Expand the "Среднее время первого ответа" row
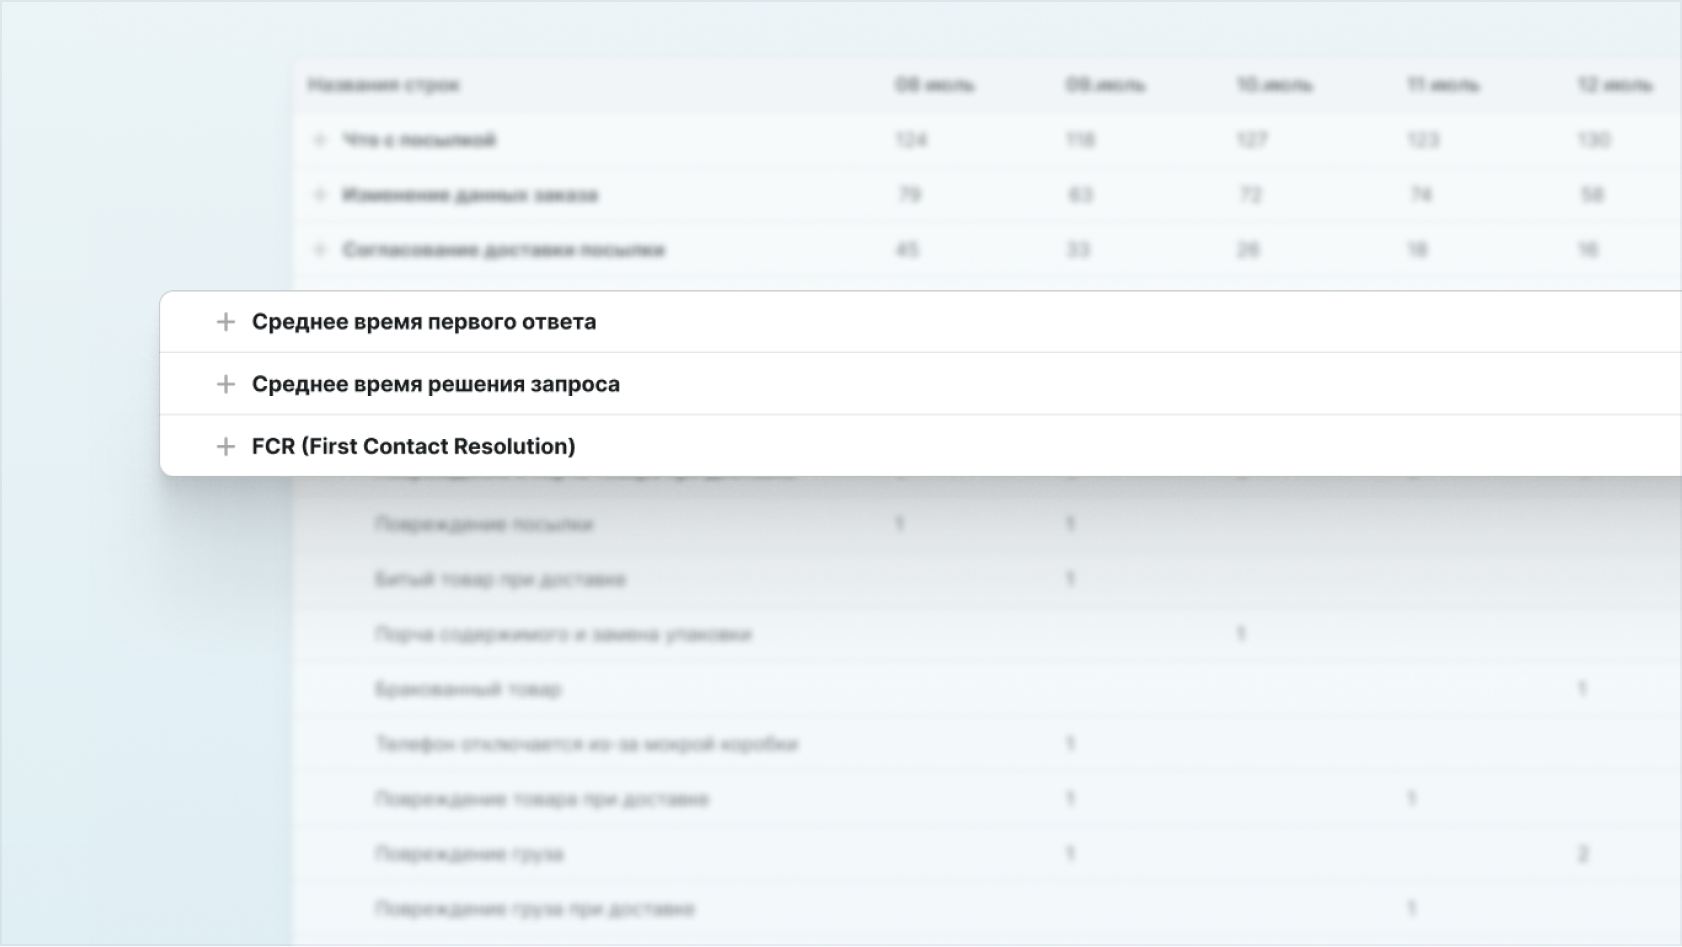Image resolution: width=1682 pixels, height=947 pixels. tap(226, 322)
